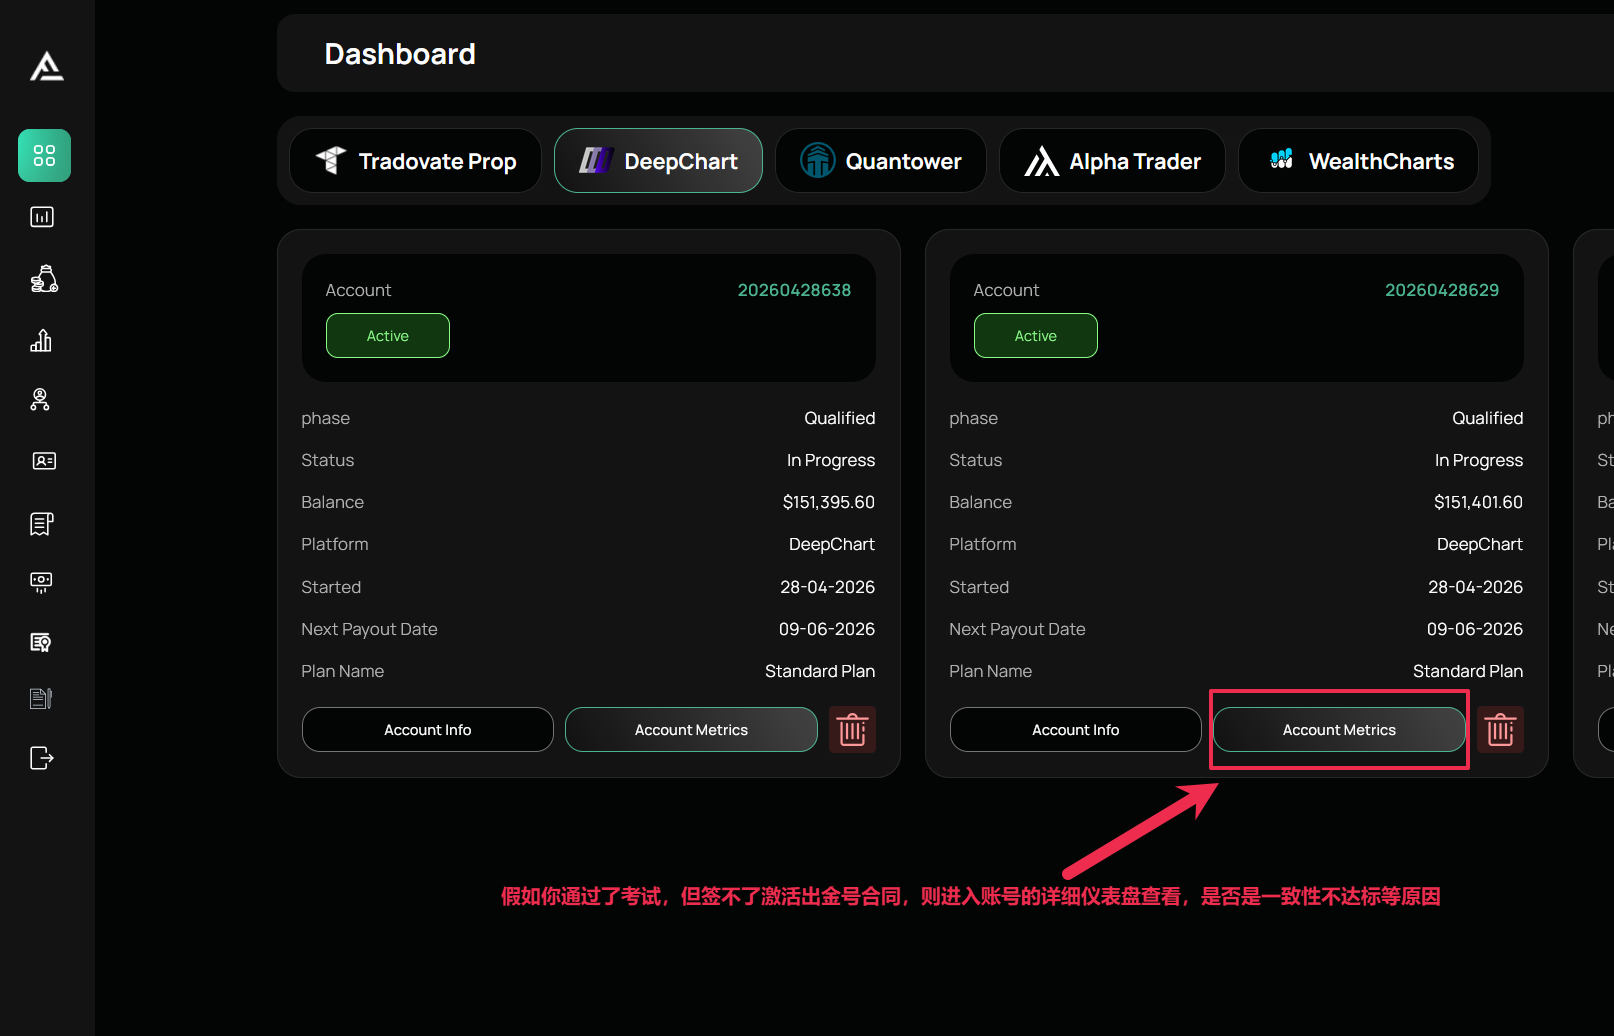Switch to the Tradovate Prop tab
The width and height of the screenshot is (1614, 1036).
415,161
